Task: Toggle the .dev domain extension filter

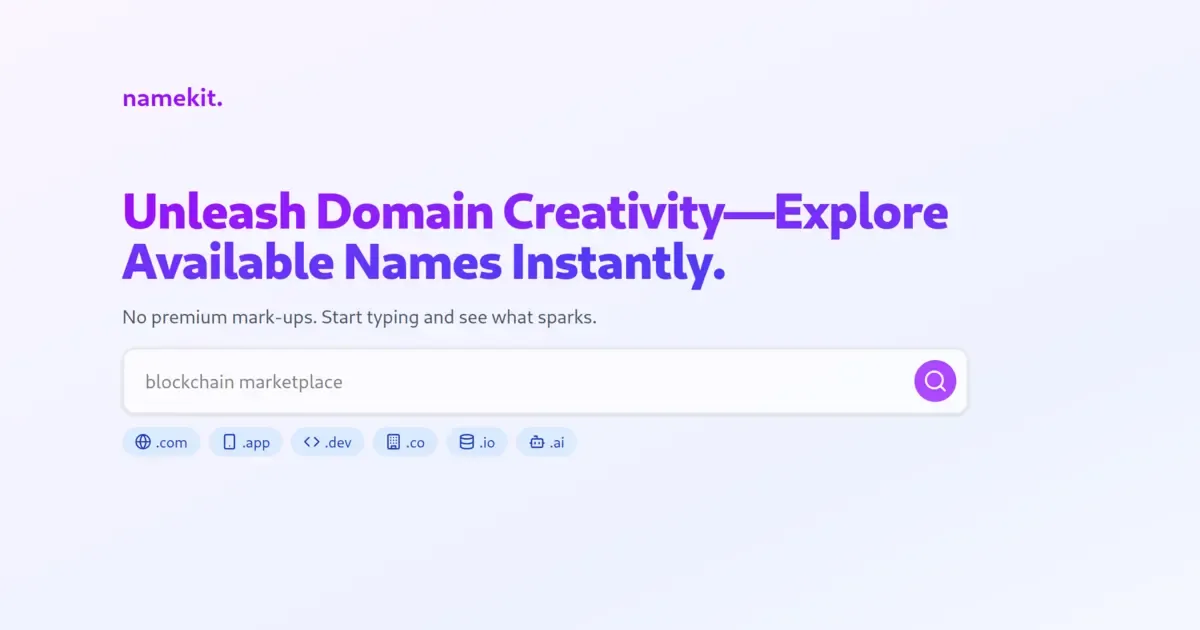Action: tap(327, 441)
